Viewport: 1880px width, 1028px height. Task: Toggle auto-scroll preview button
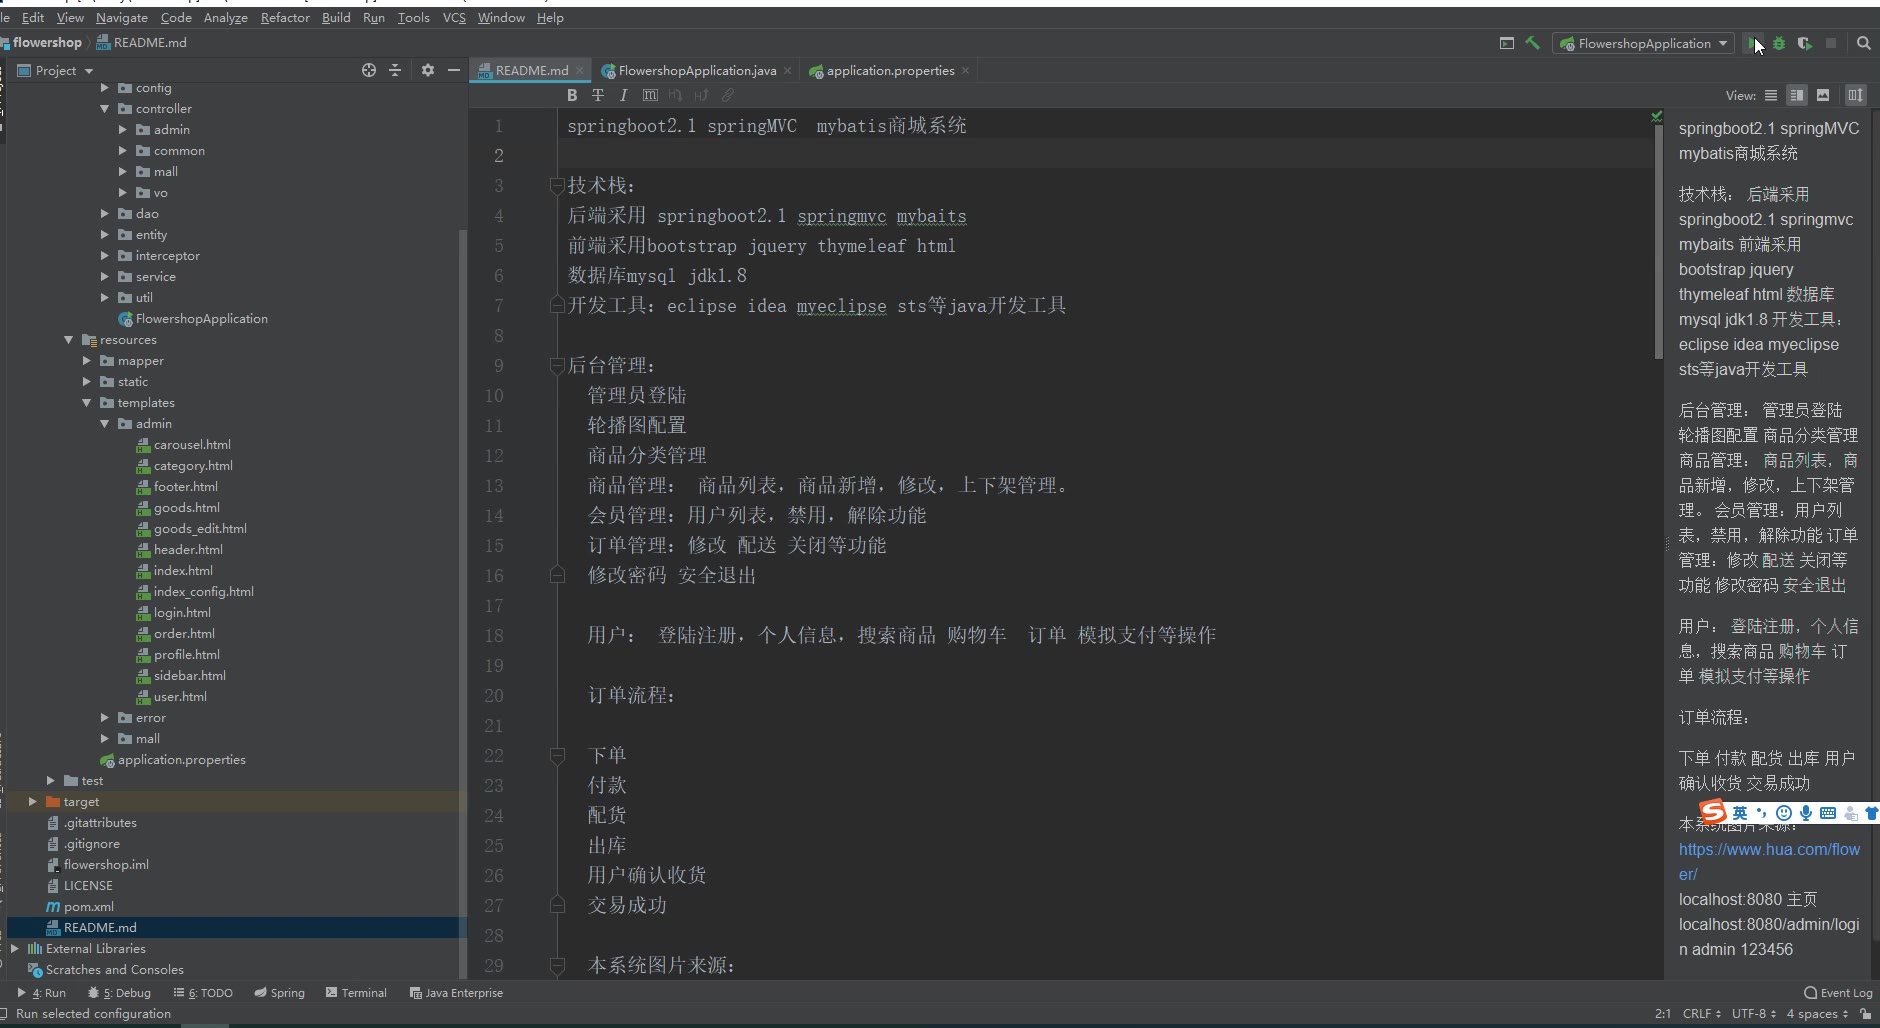click(x=1855, y=95)
